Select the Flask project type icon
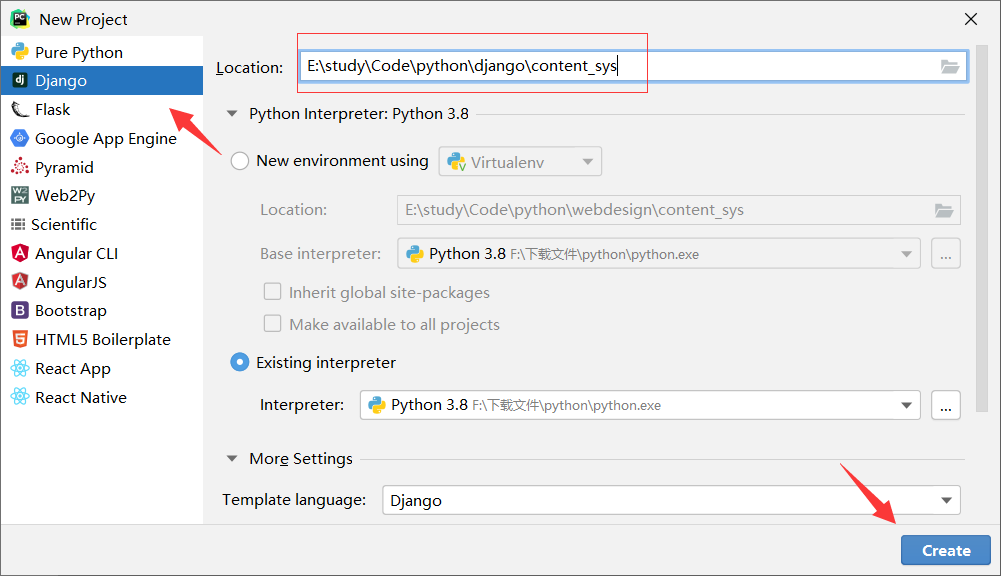This screenshot has width=1001, height=576. click(20, 110)
